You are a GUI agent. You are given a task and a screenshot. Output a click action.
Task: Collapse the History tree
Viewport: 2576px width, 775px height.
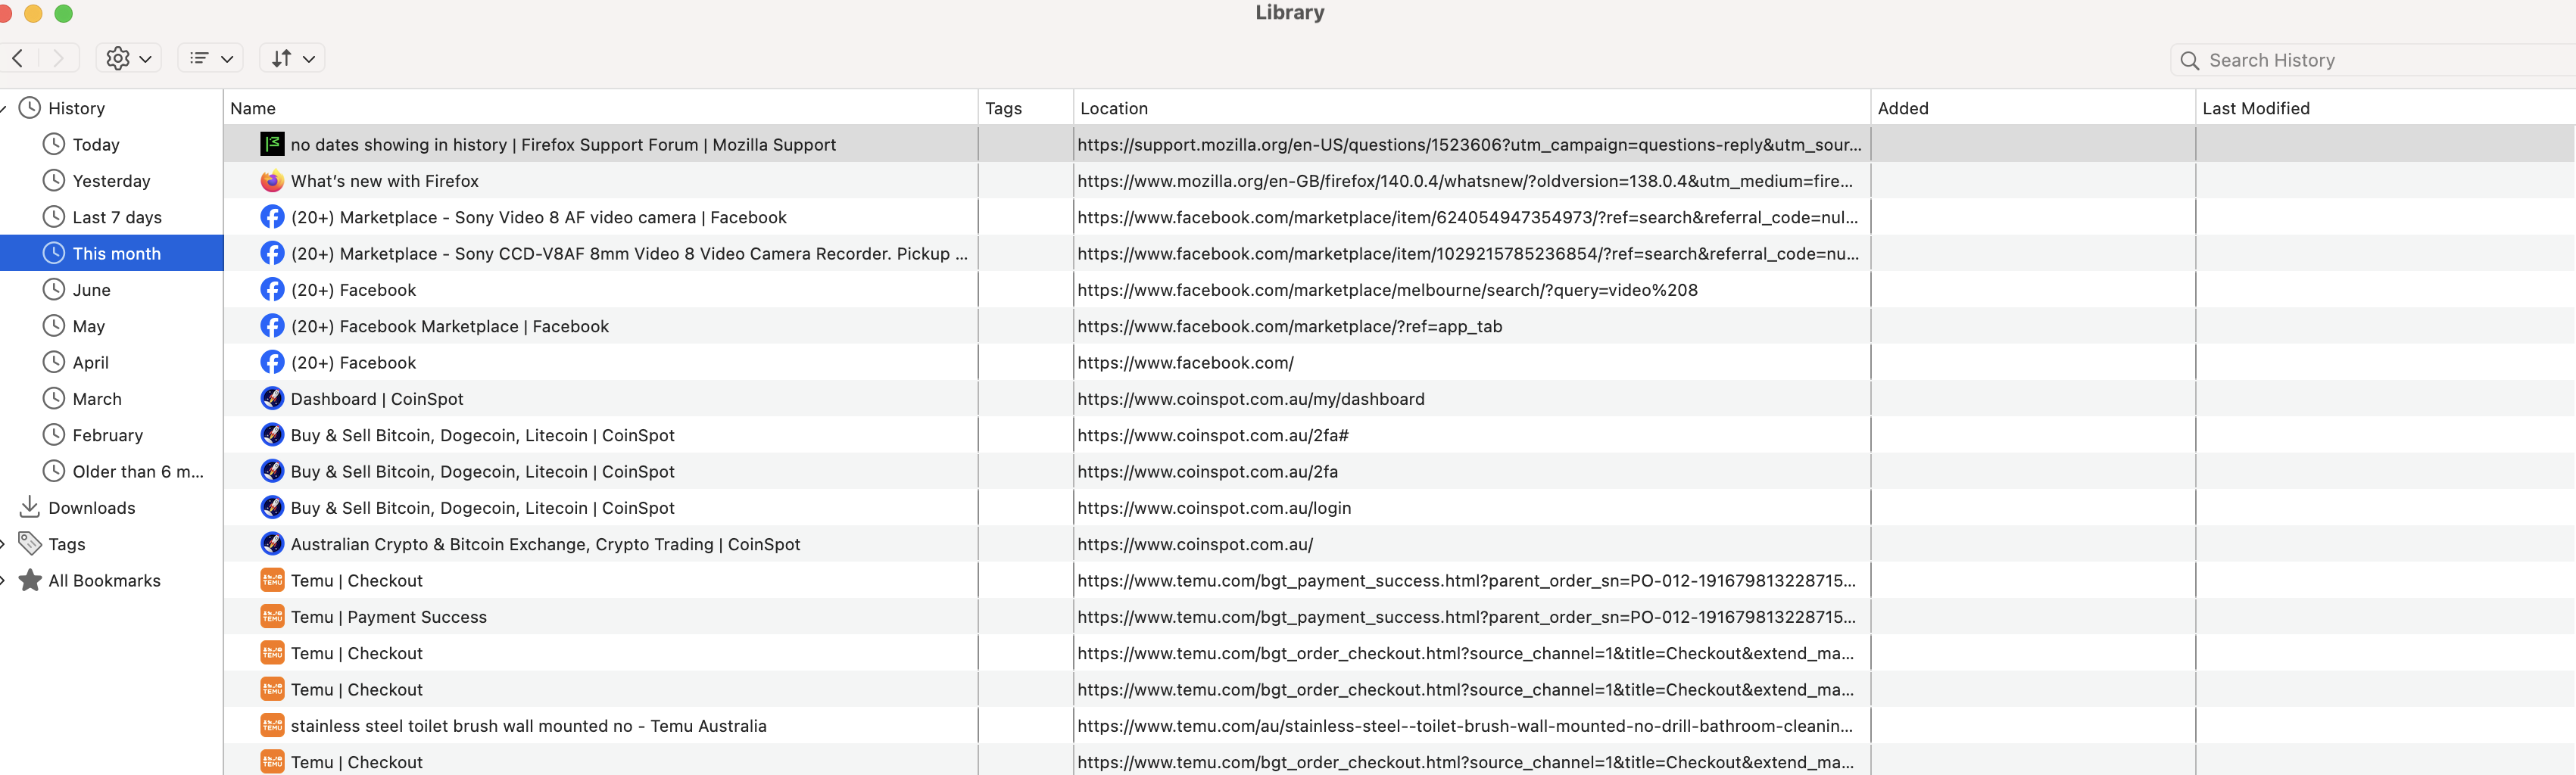point(3,108)
